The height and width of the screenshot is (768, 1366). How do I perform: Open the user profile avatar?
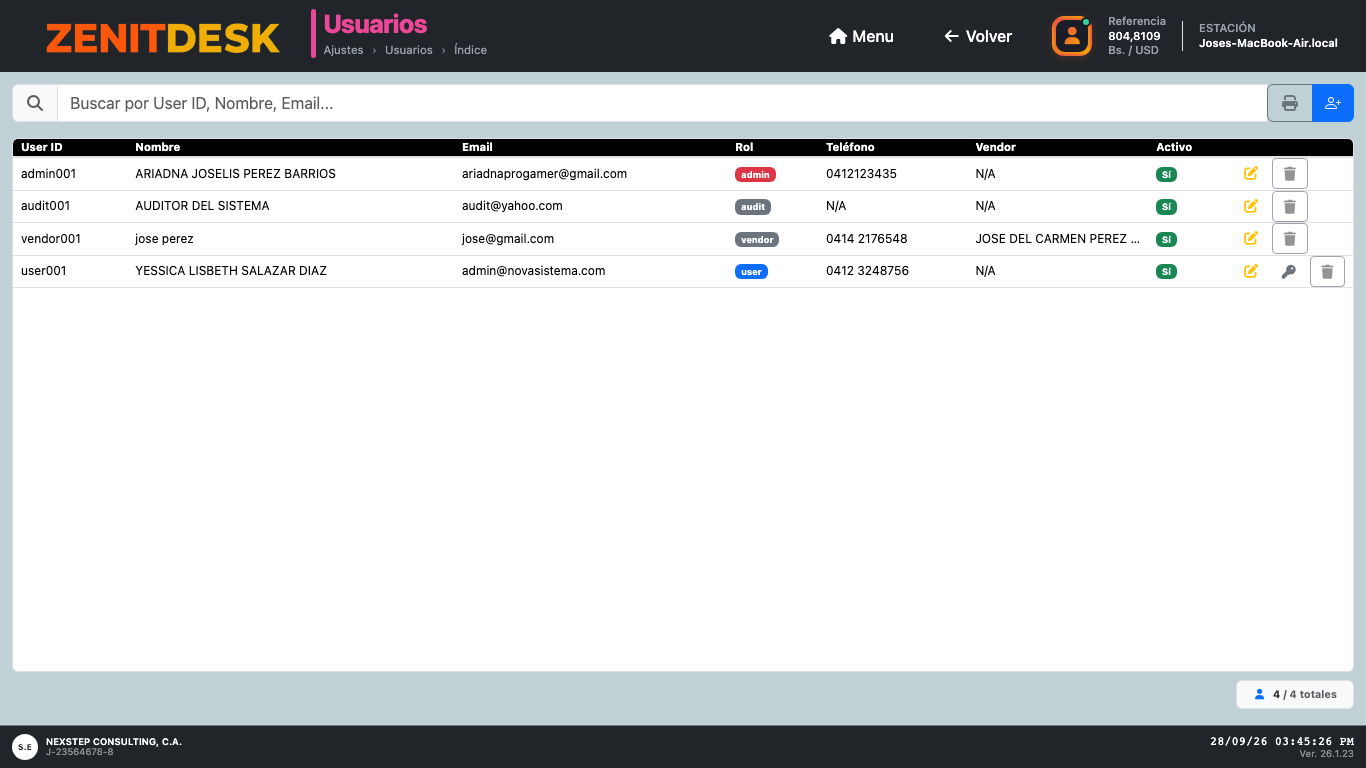point(1072,36)
